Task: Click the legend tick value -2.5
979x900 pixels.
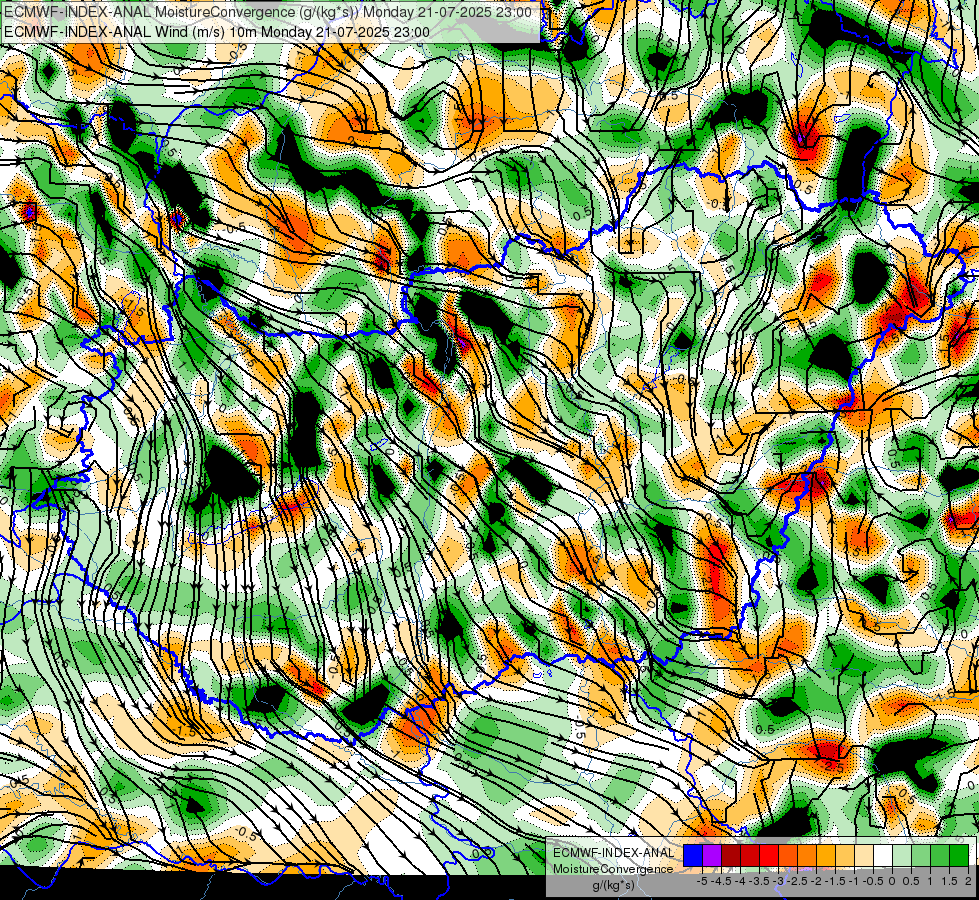Action: point(797,881)
